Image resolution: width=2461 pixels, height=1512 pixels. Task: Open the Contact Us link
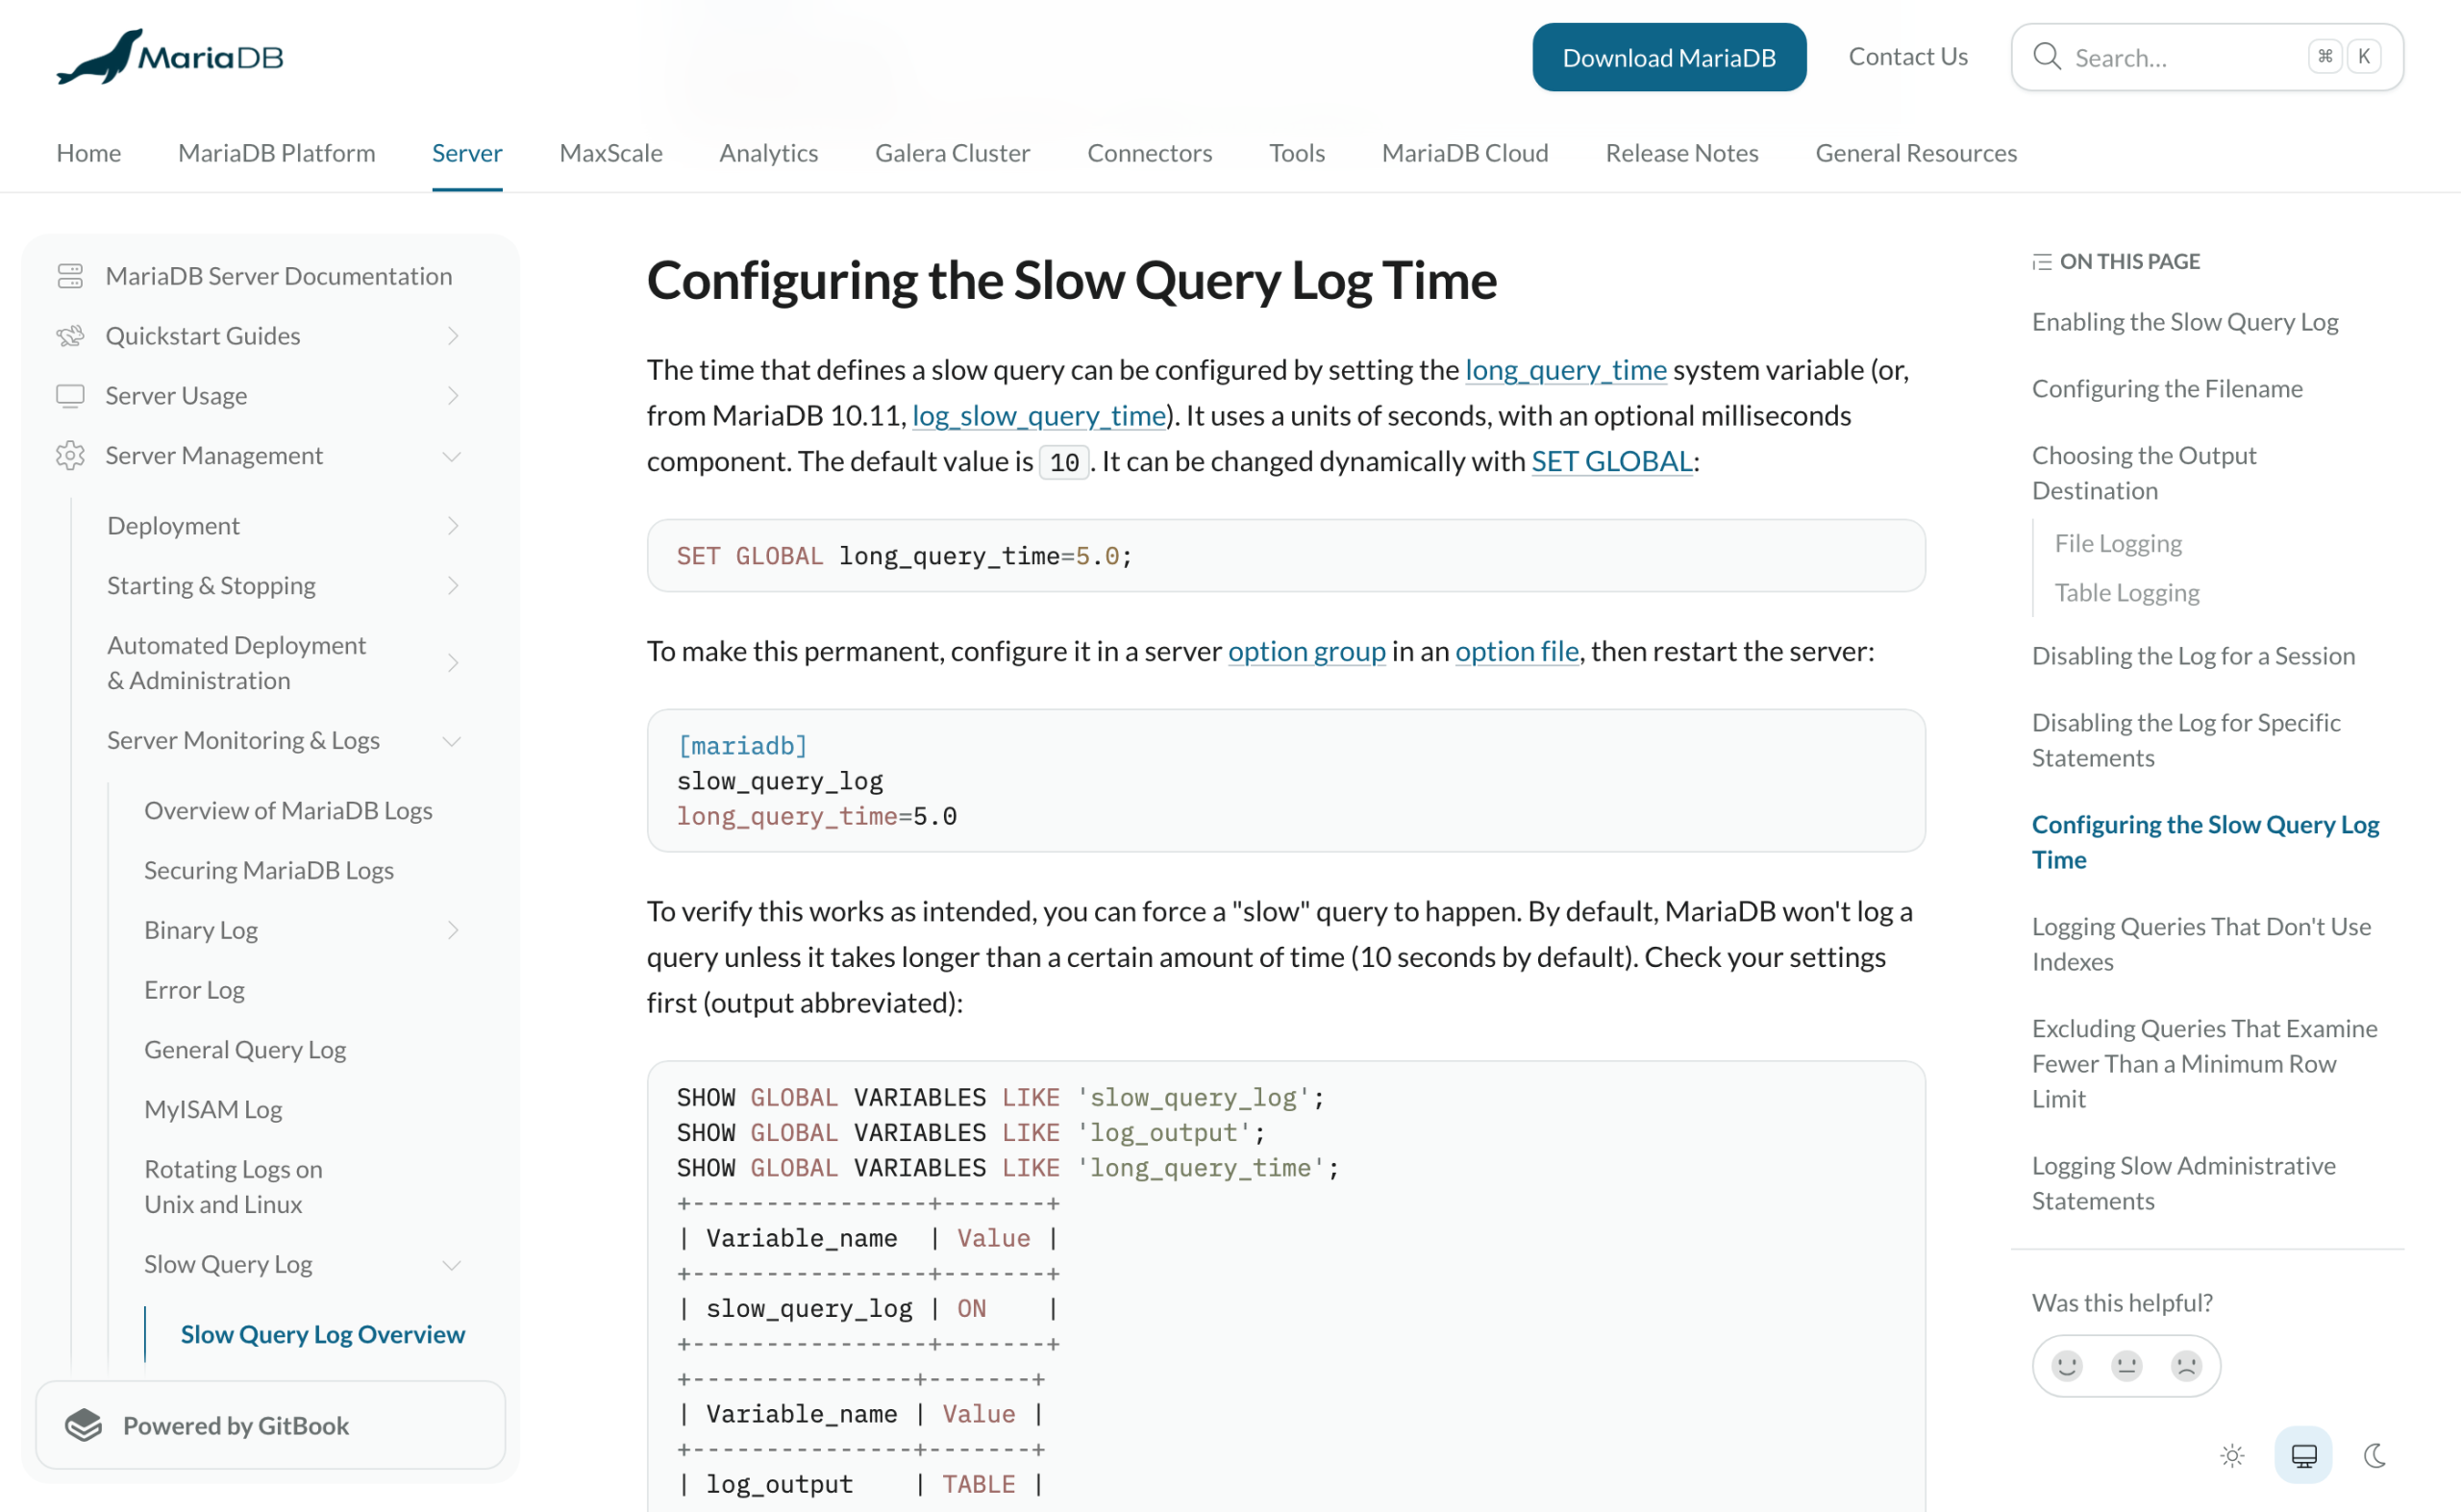(1908, 57)
